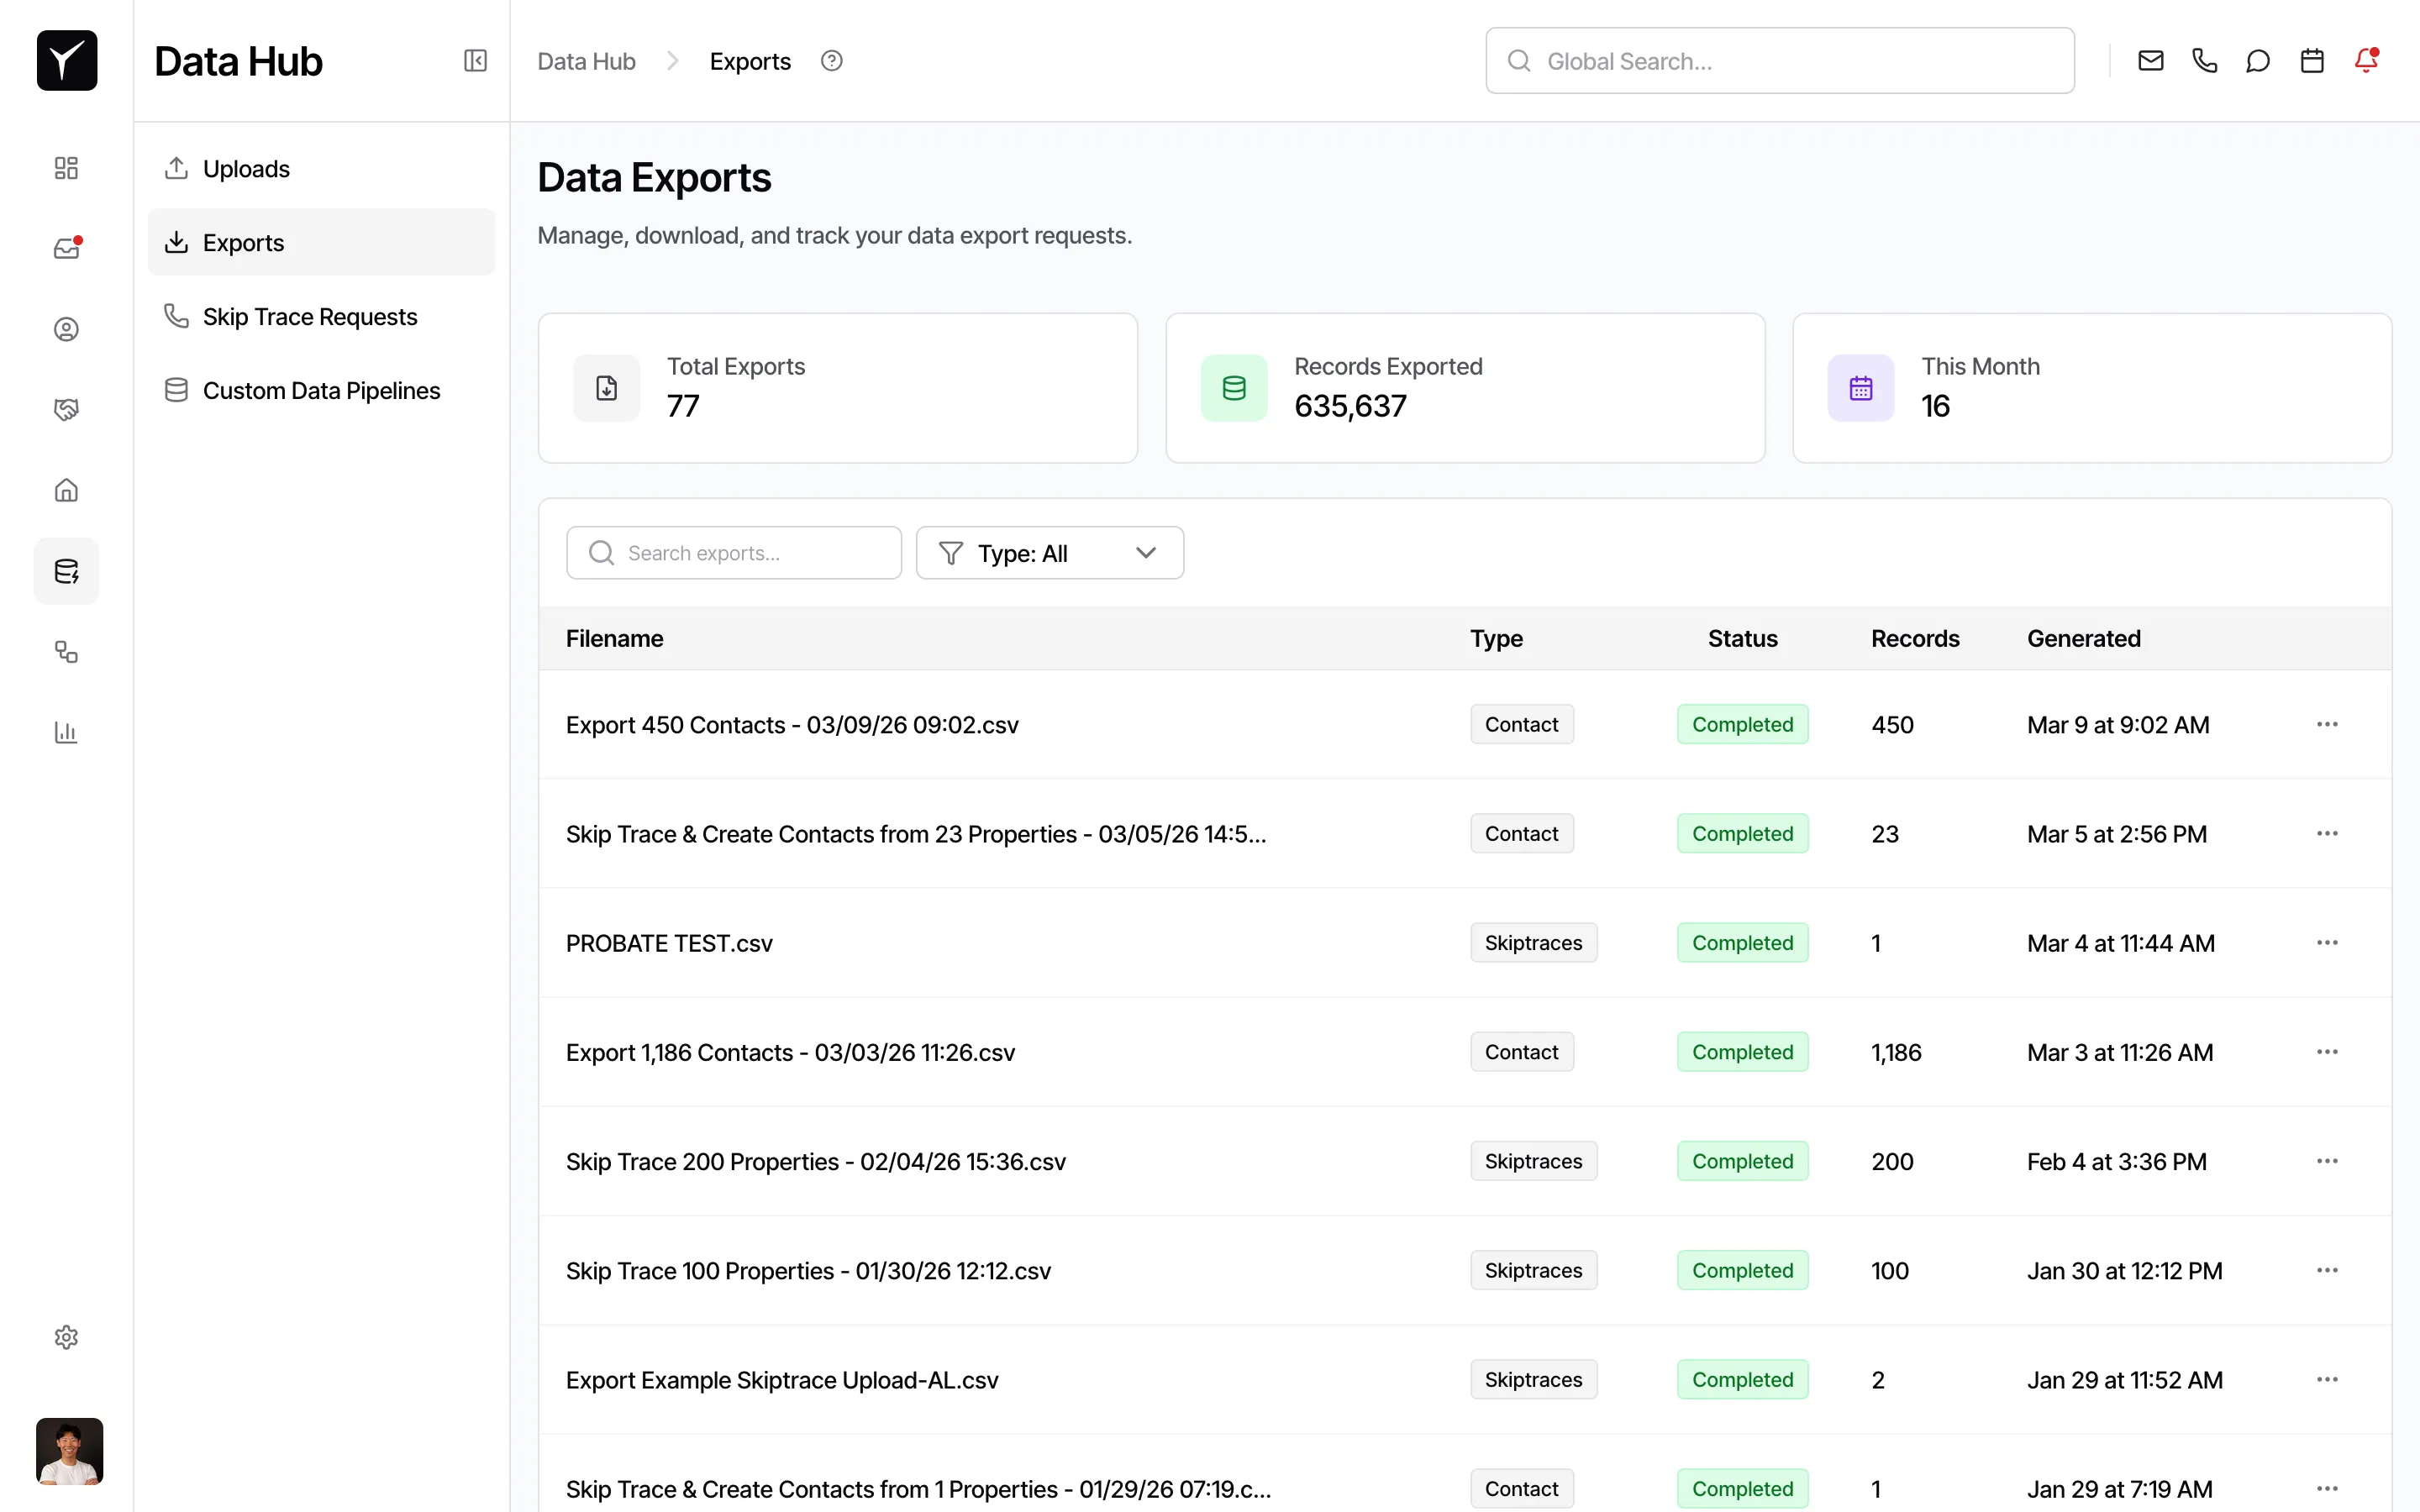Select Uploads in the sidebar menu
This screenshot has height=1512, width=2420.
point(246,168)
